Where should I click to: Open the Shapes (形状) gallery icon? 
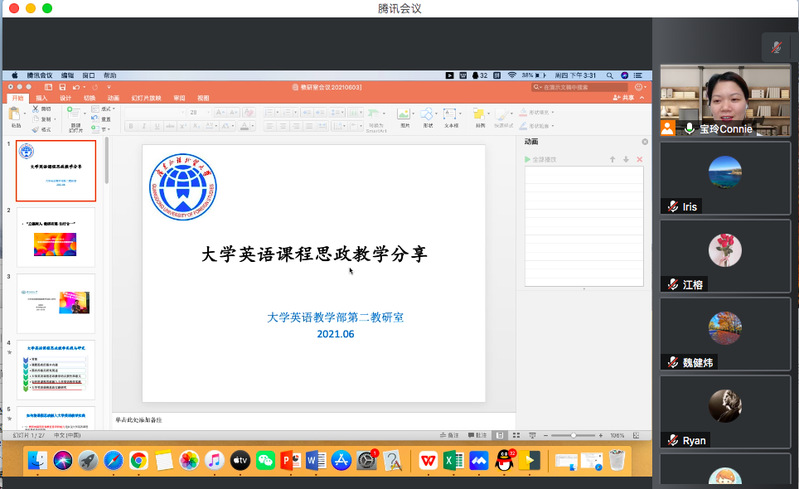(427, 114)
